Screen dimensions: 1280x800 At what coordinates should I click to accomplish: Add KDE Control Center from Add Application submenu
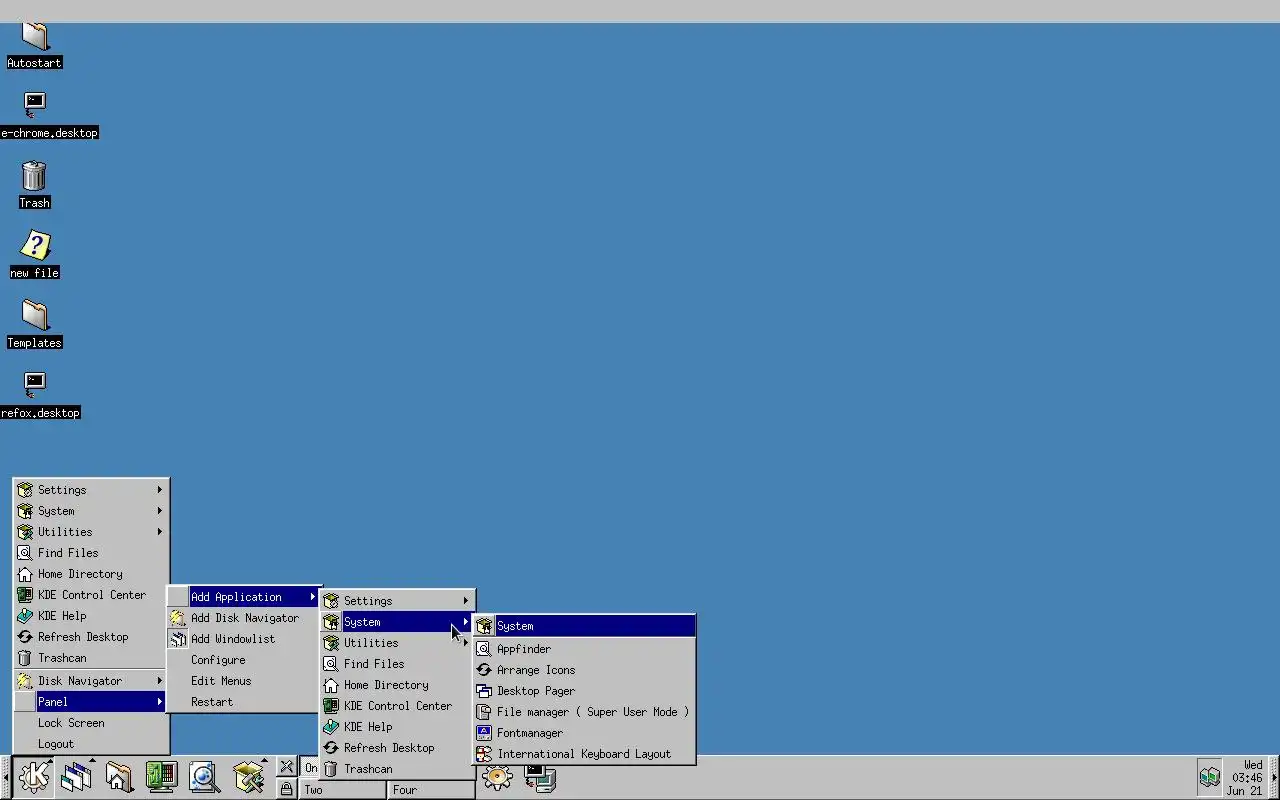click(x=397, y=706)
